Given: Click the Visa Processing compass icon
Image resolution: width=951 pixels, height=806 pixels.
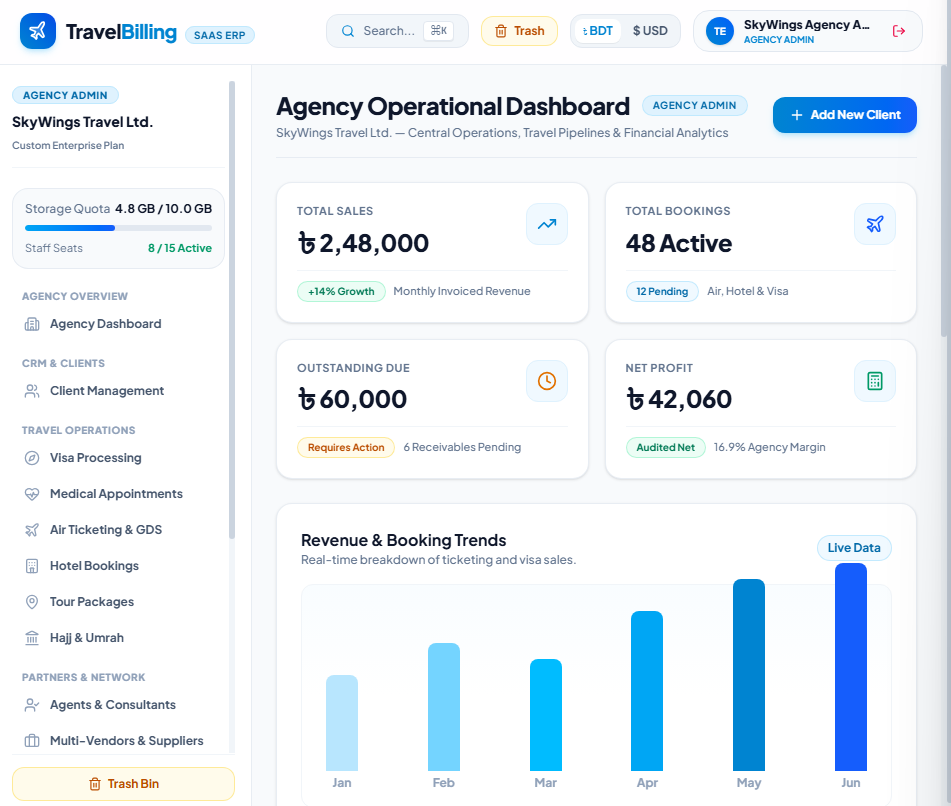Looking at the screenshot, I should 32,458.
